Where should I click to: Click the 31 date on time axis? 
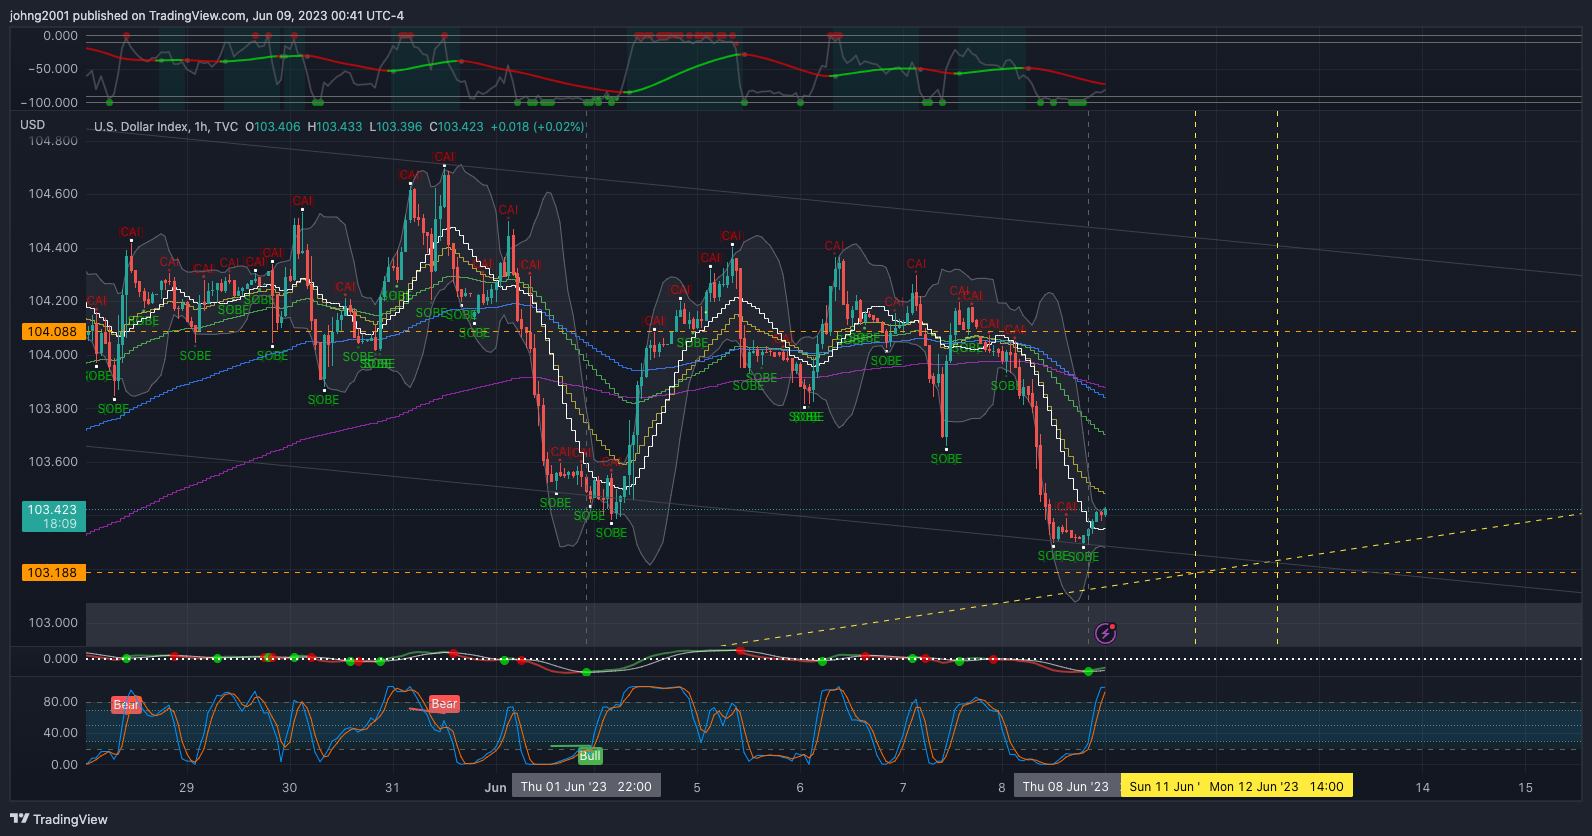[x=392, y=788]
